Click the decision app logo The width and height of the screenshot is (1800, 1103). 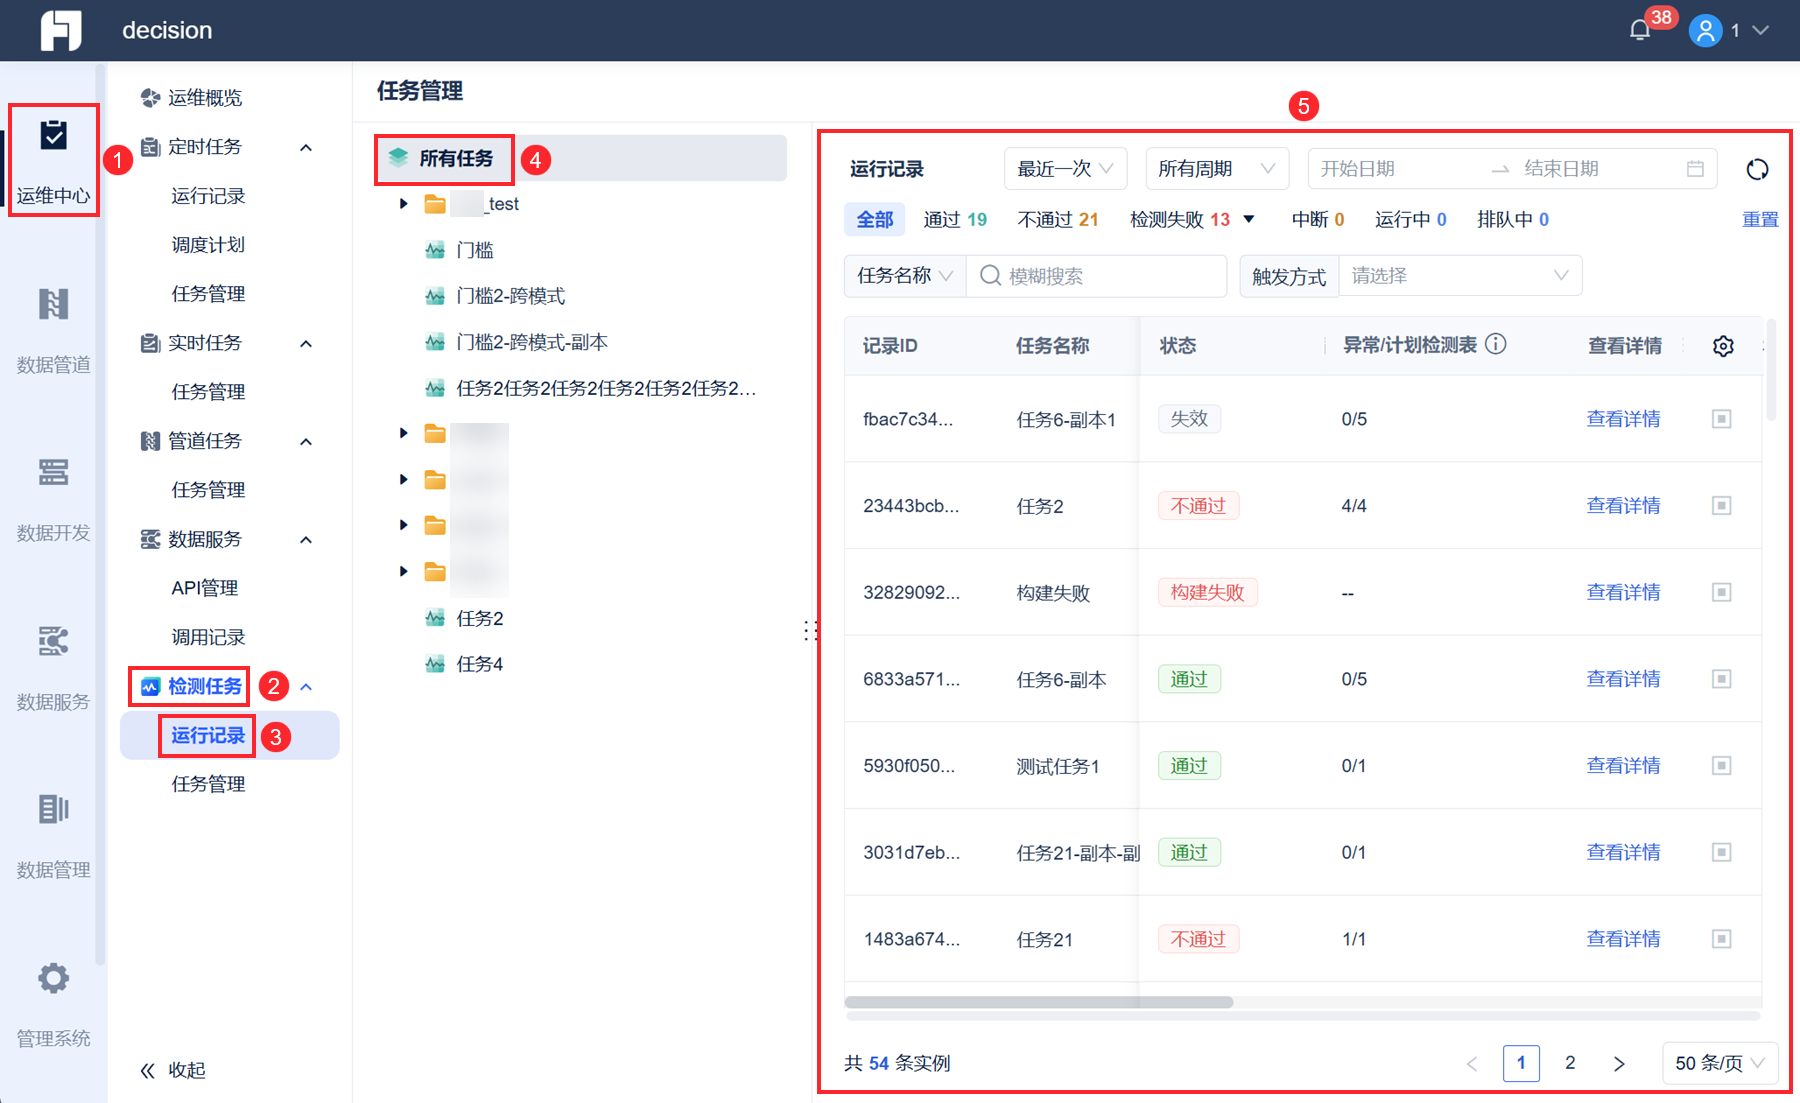(61, 30)
